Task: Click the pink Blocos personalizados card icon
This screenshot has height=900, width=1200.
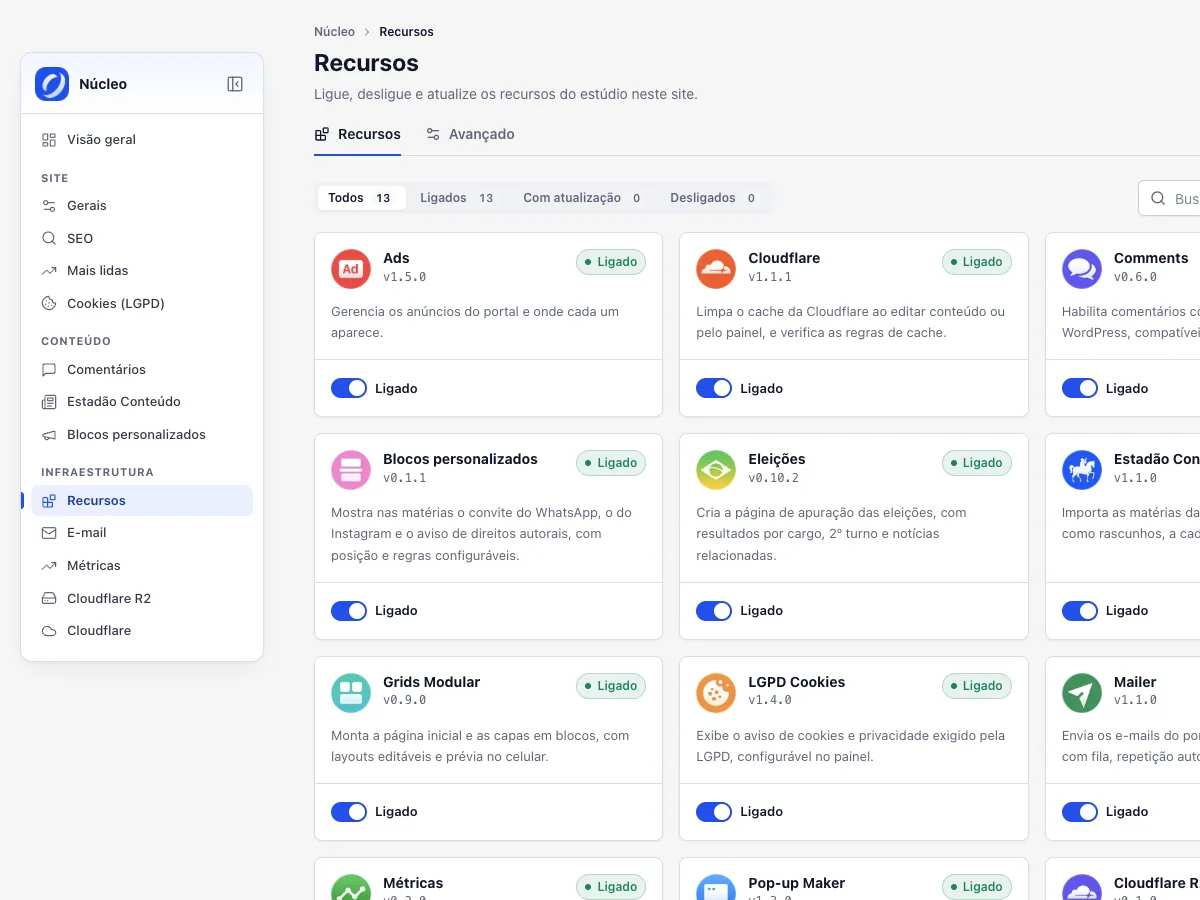Action: 351,470
